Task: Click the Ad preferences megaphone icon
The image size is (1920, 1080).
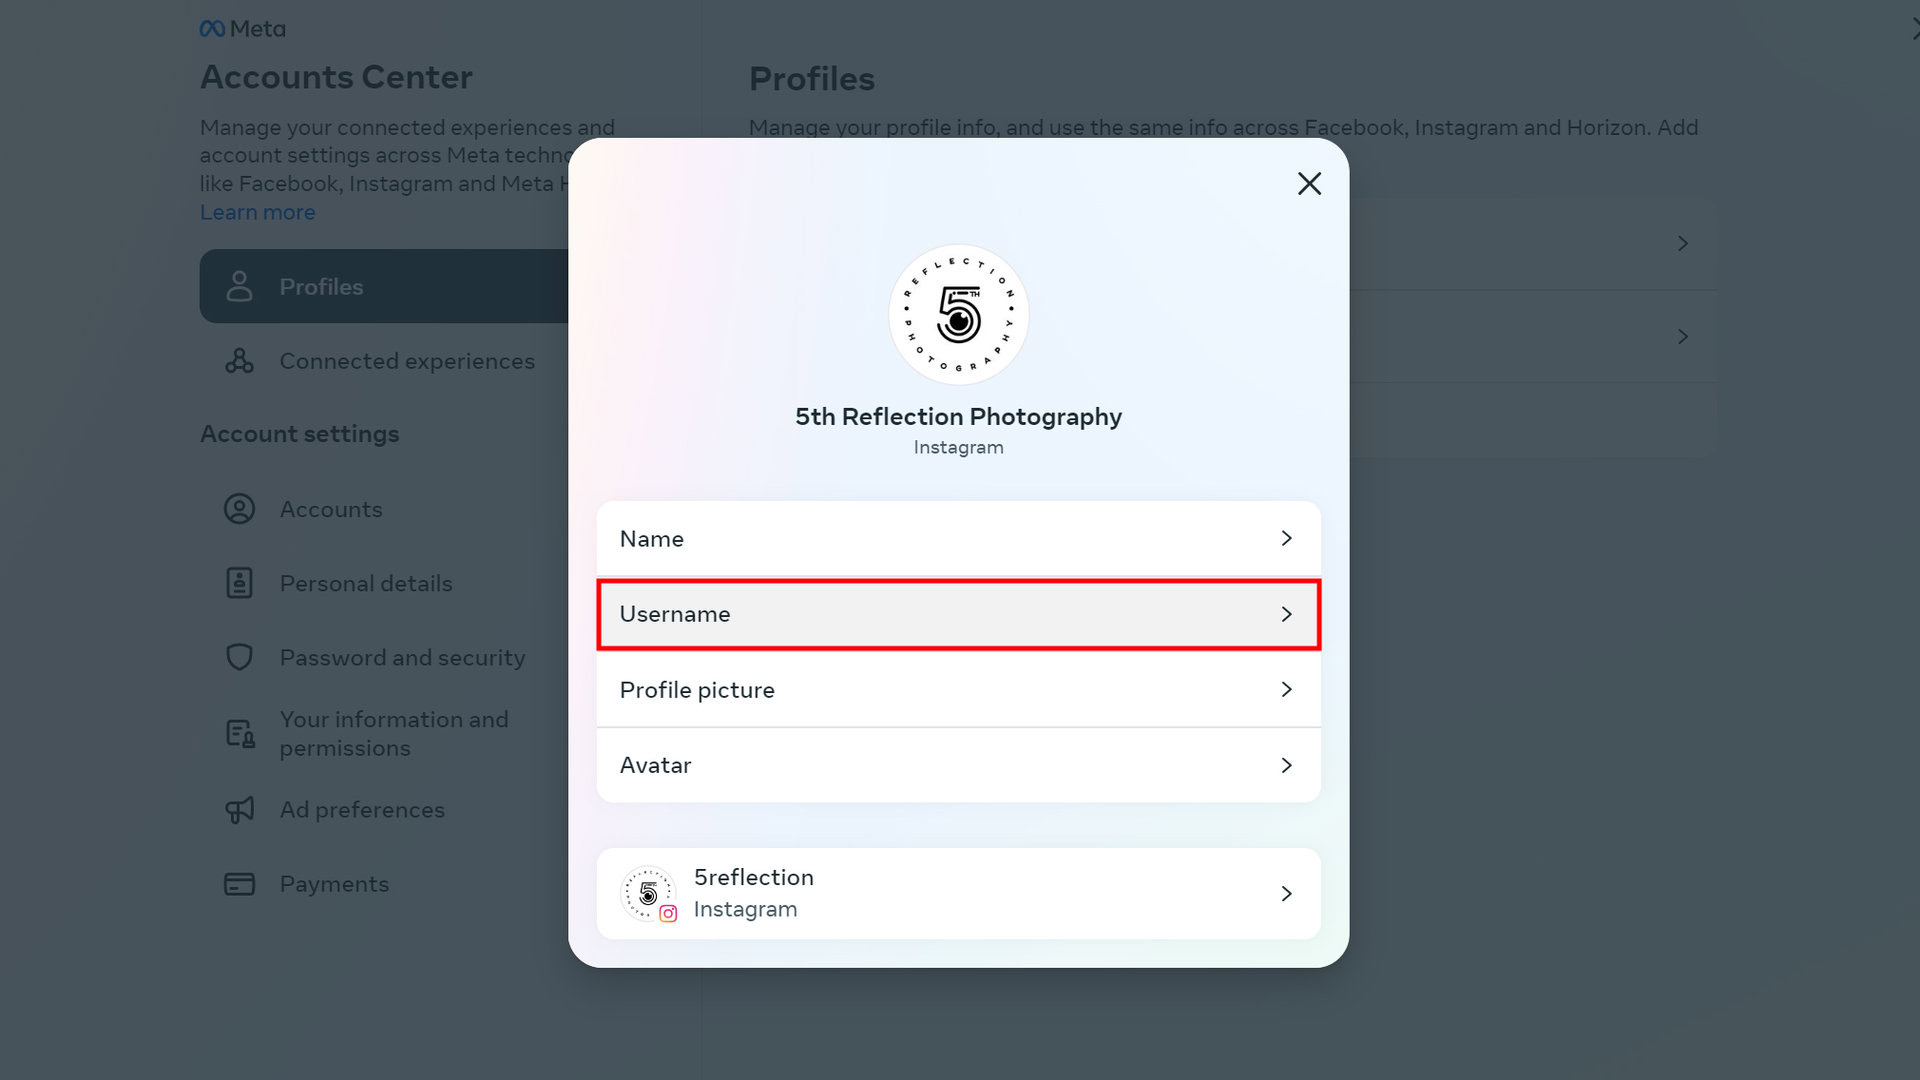Action: click(240, 809)
